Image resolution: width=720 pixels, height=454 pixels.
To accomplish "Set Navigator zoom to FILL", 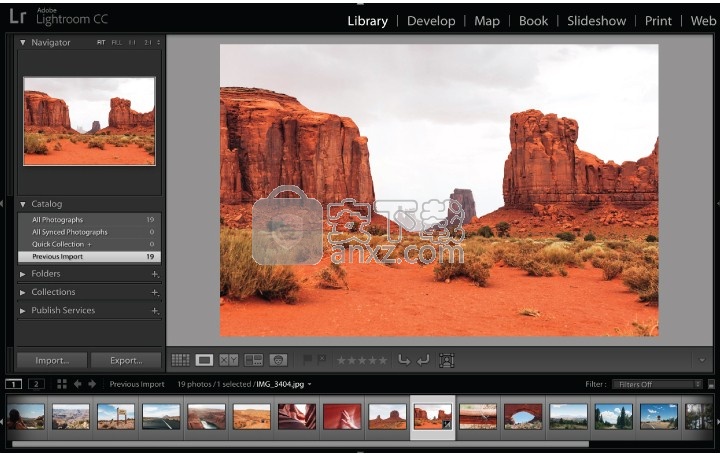I will point(117,42).
